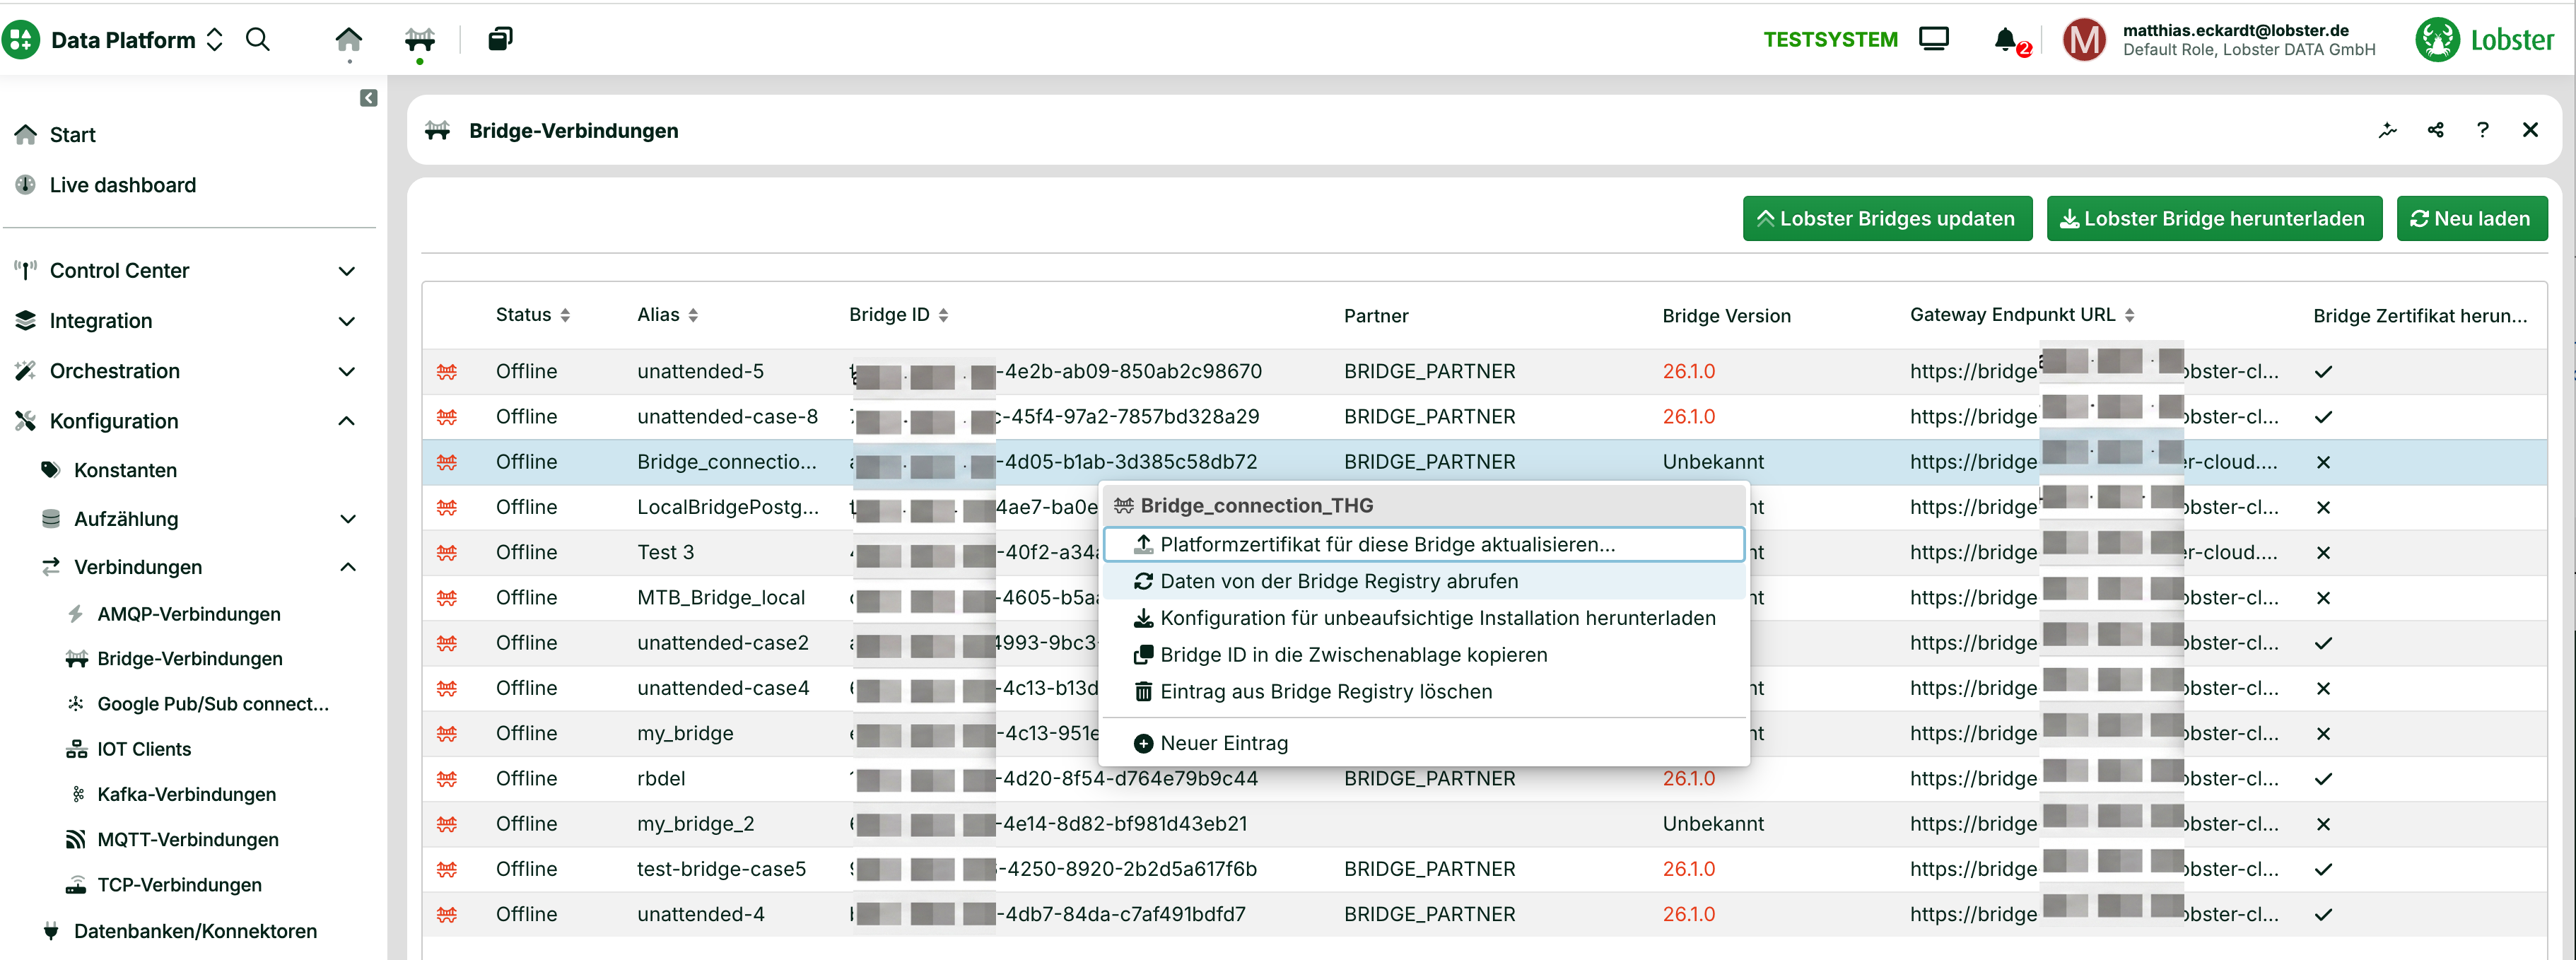The height and width of the screenshot is (960, 2576).
Task: Choose Platformzertifikat für diese Bridge aktualisieren
Action: coord(1424,545)
